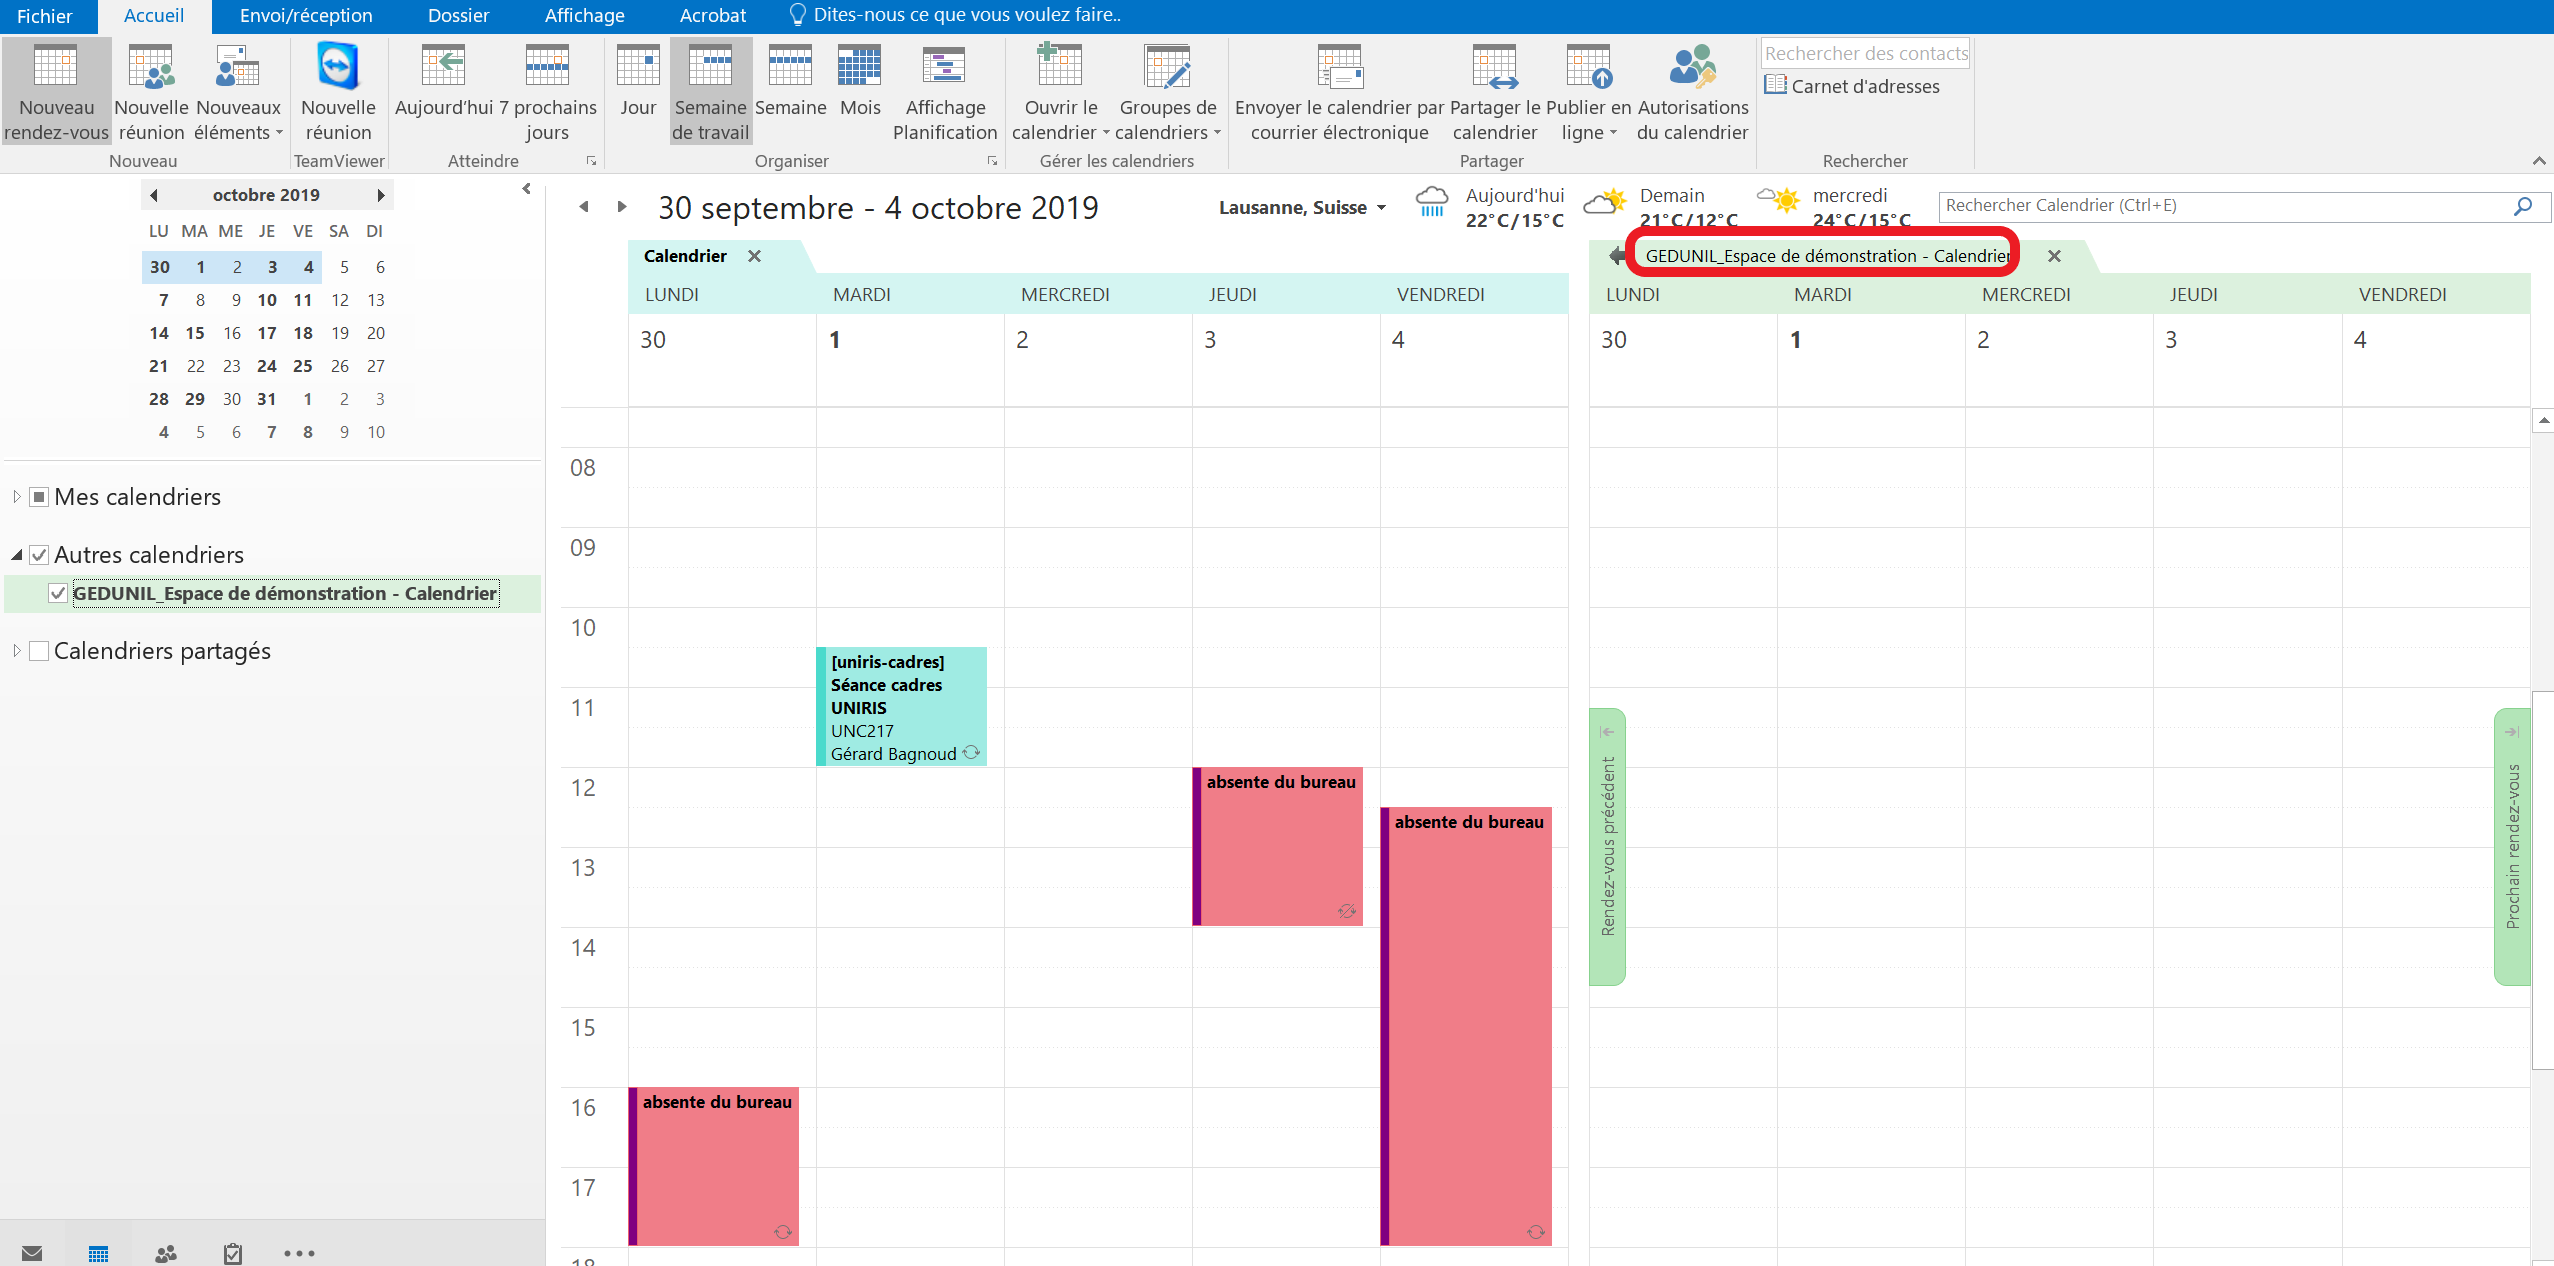
Task: Expand the Mes calendriers group
Action: (x=16, y=497)
